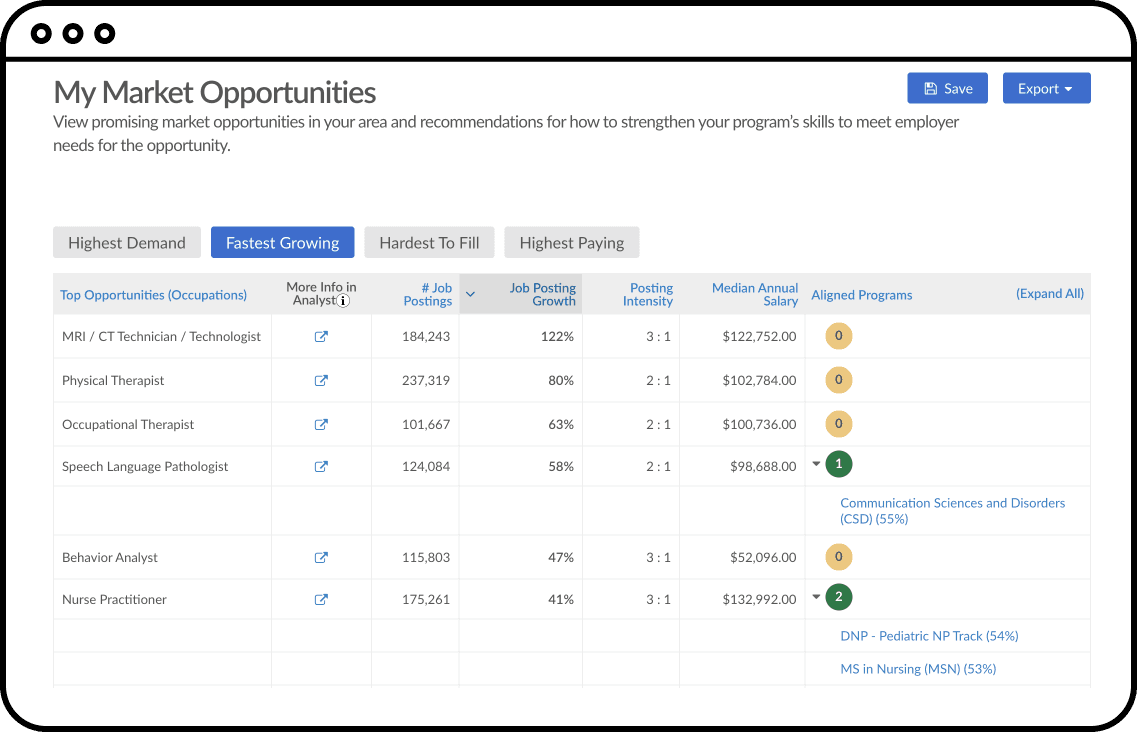
Task: Switch to Hardest To Fill tab
Action: tap(429, 242)
